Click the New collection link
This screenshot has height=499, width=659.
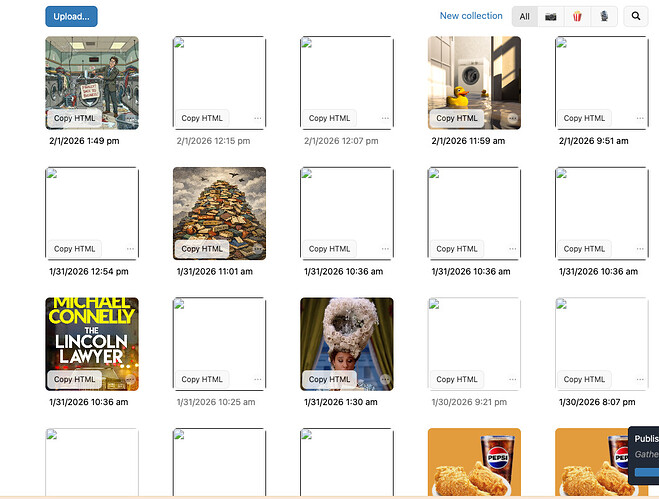click(471, 16)
